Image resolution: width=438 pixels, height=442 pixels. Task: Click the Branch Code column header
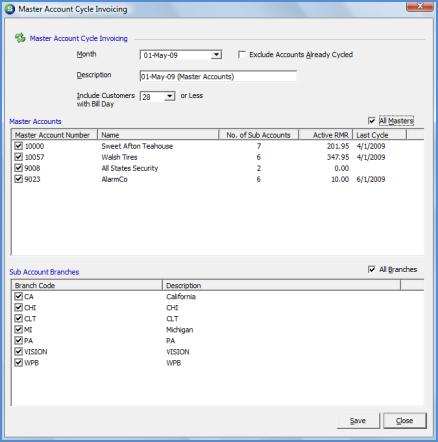[87, 285]
